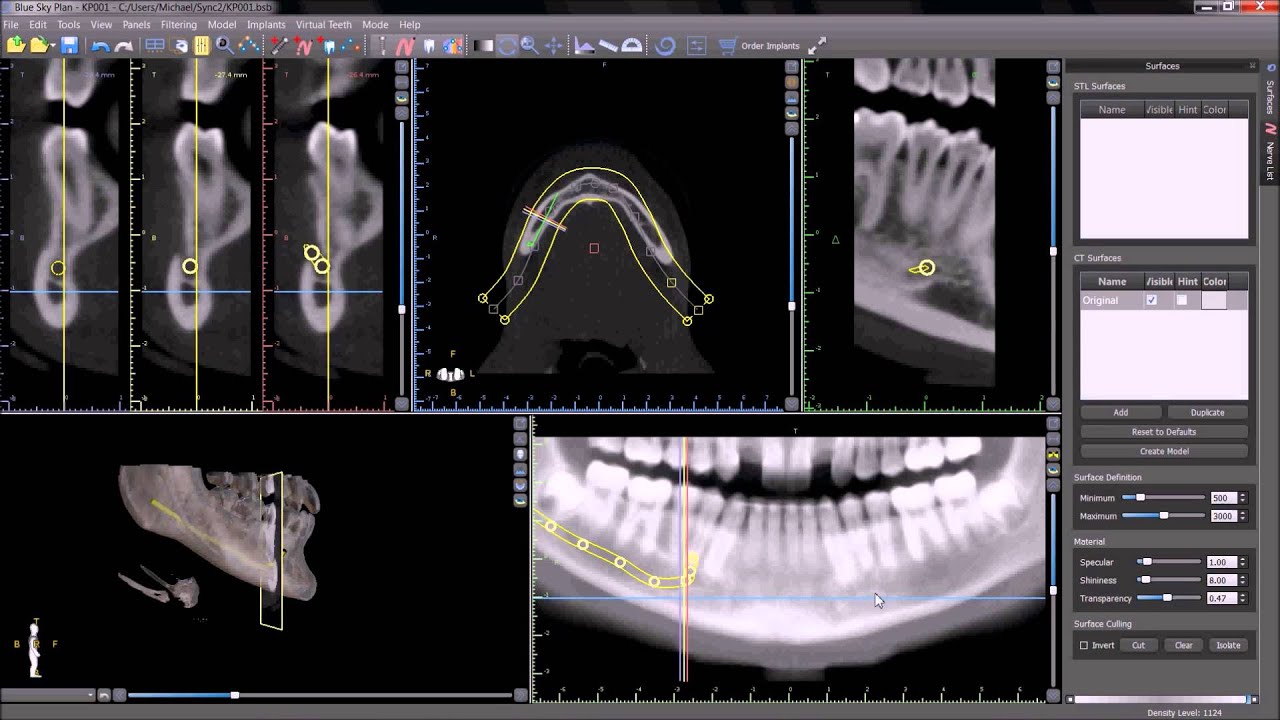Viewport: 1280px width, 720px height.
Task: Click the shopping cart Order Implants icon
Action: point(727,45)
